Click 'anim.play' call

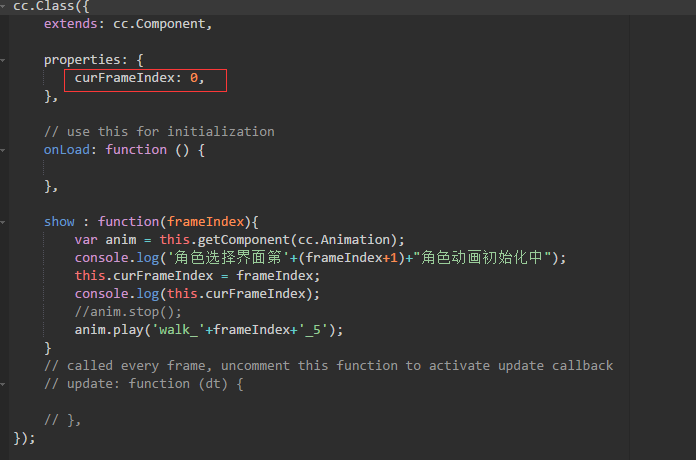click(109, 330)
